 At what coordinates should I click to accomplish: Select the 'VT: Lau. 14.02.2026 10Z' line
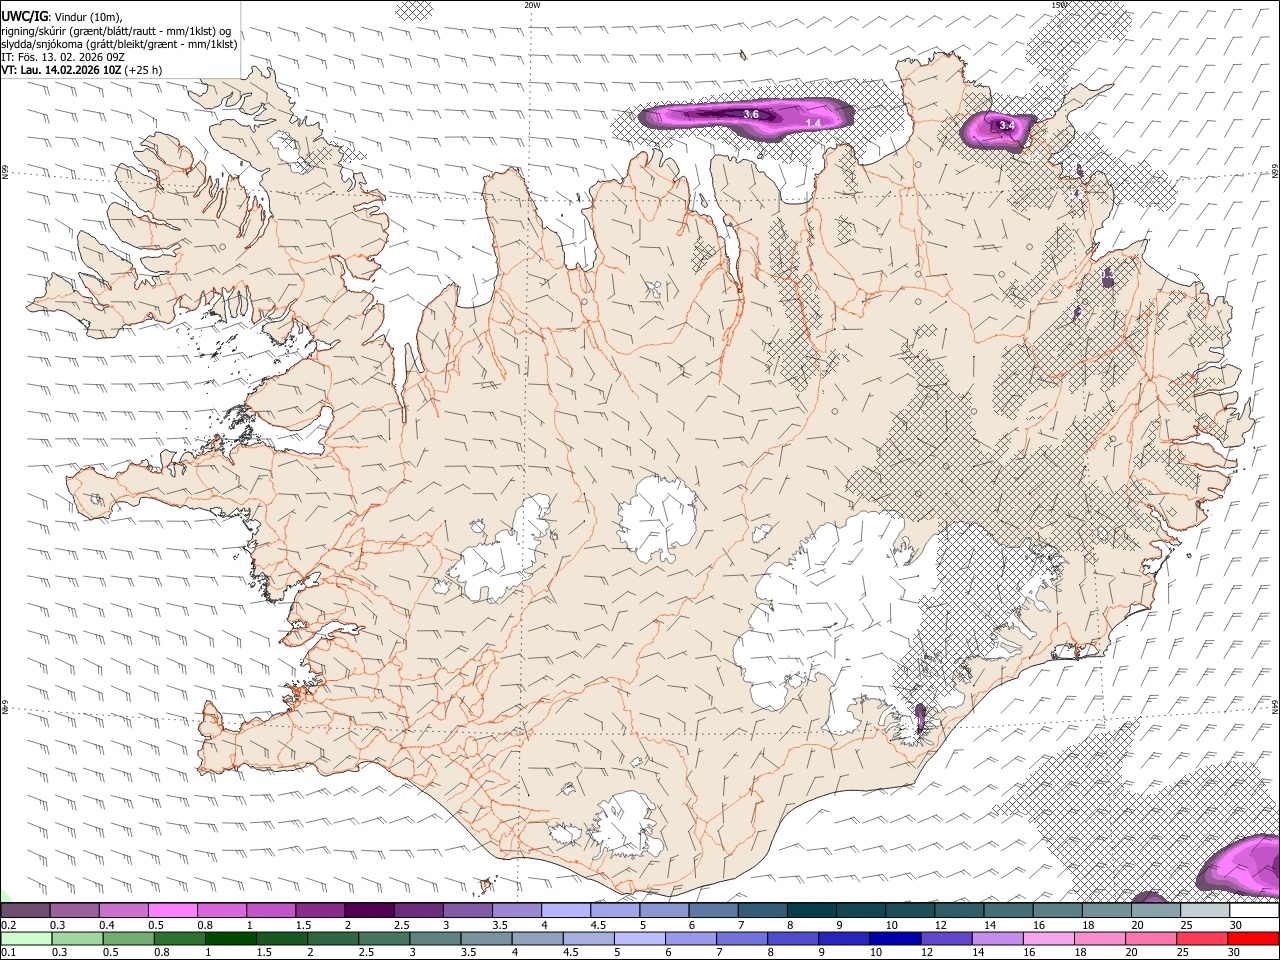click(61, 70)
